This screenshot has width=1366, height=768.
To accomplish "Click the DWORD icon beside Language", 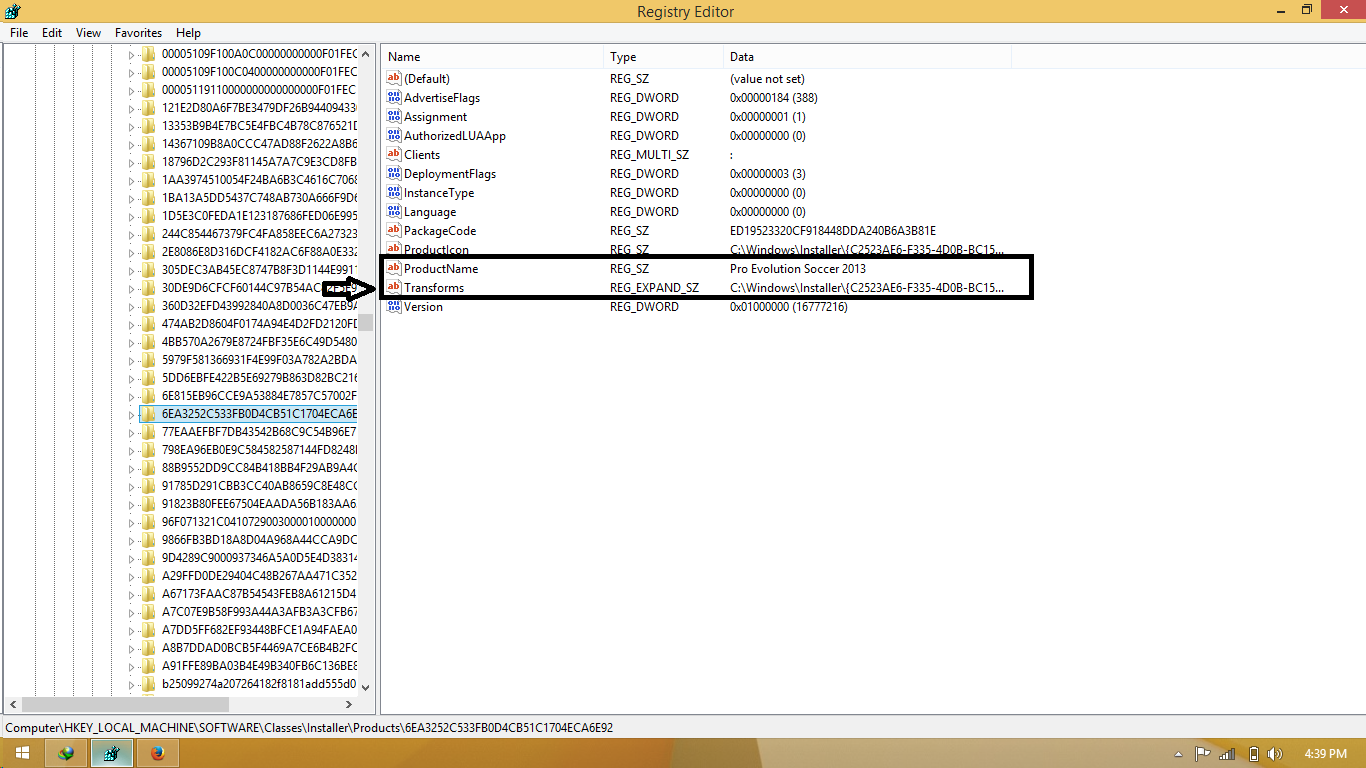I will click(393, 211).
